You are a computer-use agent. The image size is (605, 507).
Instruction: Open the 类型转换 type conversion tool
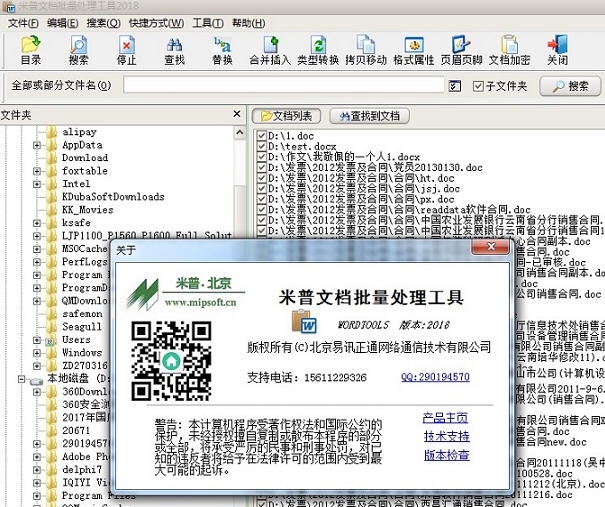point(318,50)
